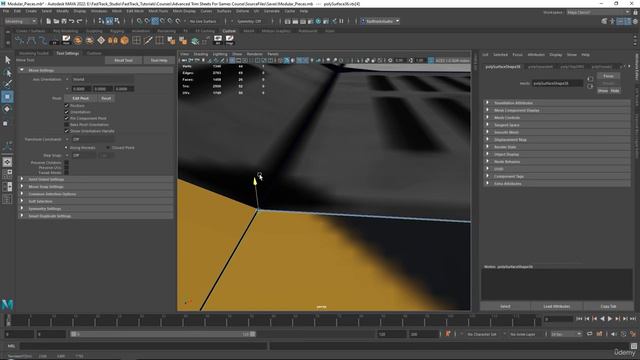
Task: Open the Modeling menu set dropdown
Action: click(x=20, y=21)
